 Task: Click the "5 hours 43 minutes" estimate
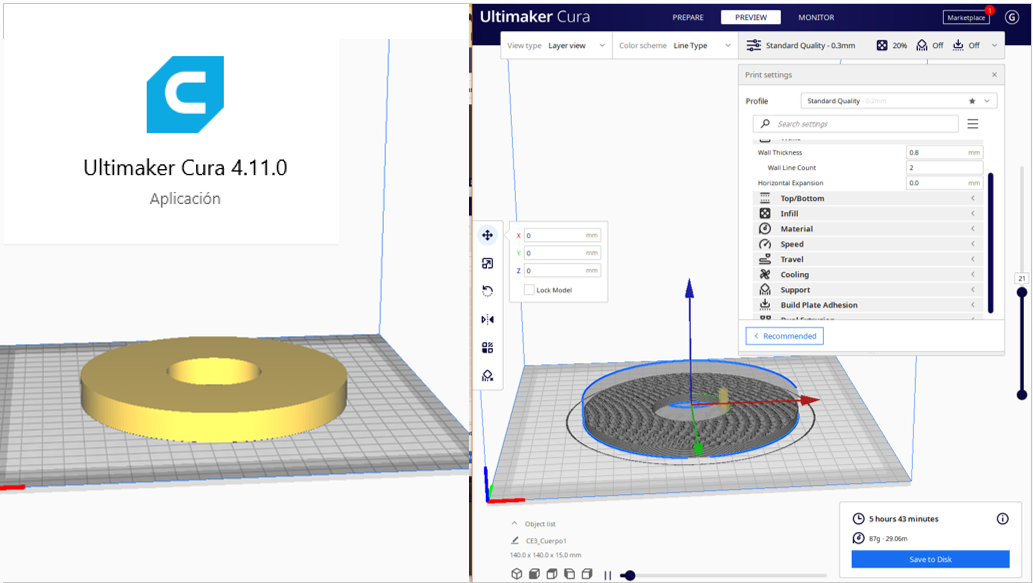coord(903,519)
